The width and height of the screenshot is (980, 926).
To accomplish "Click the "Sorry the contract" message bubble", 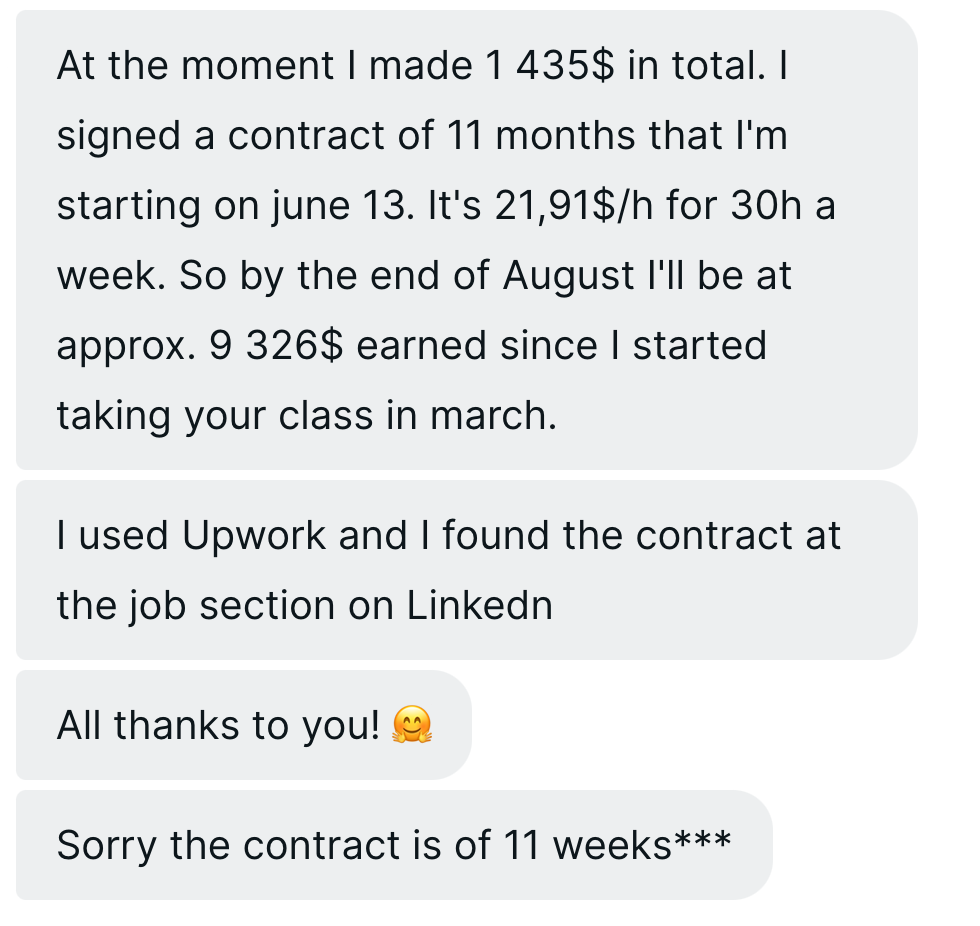I will [x=394, y=845].
